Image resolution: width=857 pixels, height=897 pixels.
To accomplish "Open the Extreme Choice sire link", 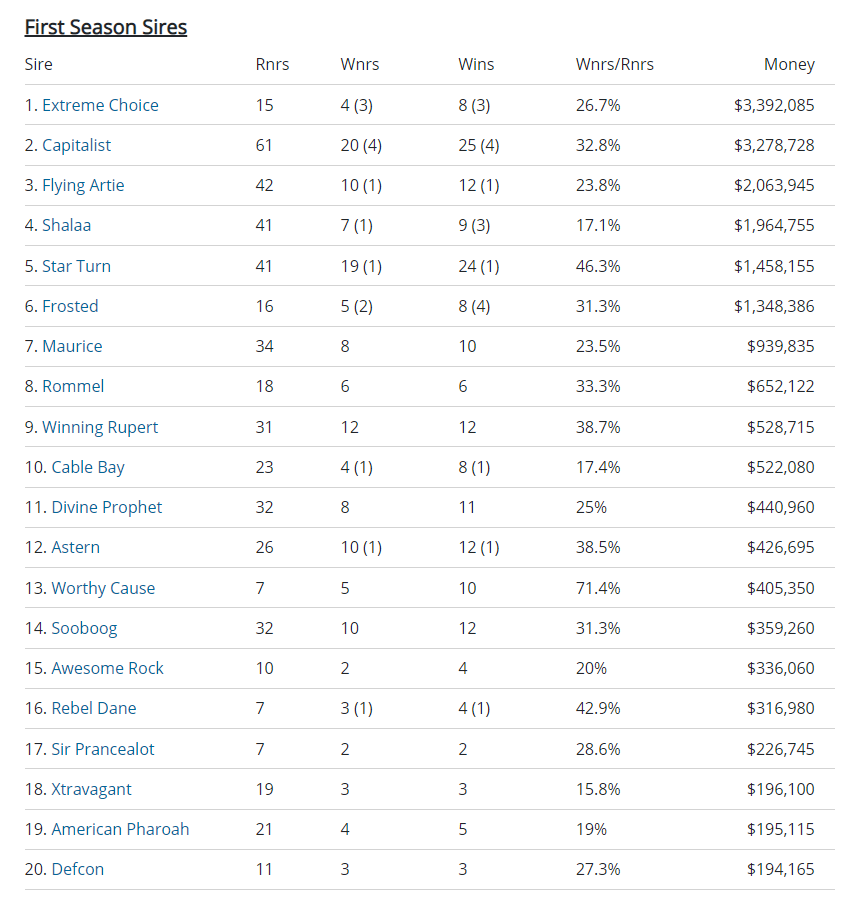I will 100,105.
